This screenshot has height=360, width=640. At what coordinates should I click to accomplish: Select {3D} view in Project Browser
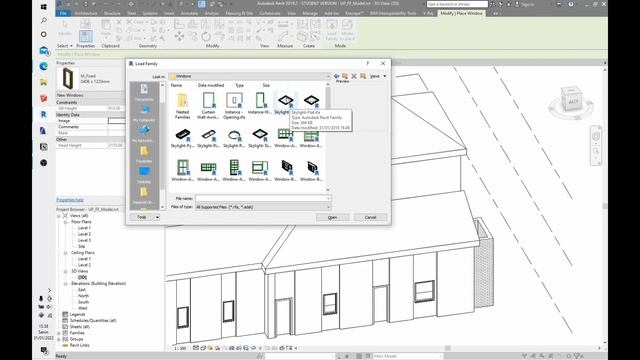[x=82, y=277]
